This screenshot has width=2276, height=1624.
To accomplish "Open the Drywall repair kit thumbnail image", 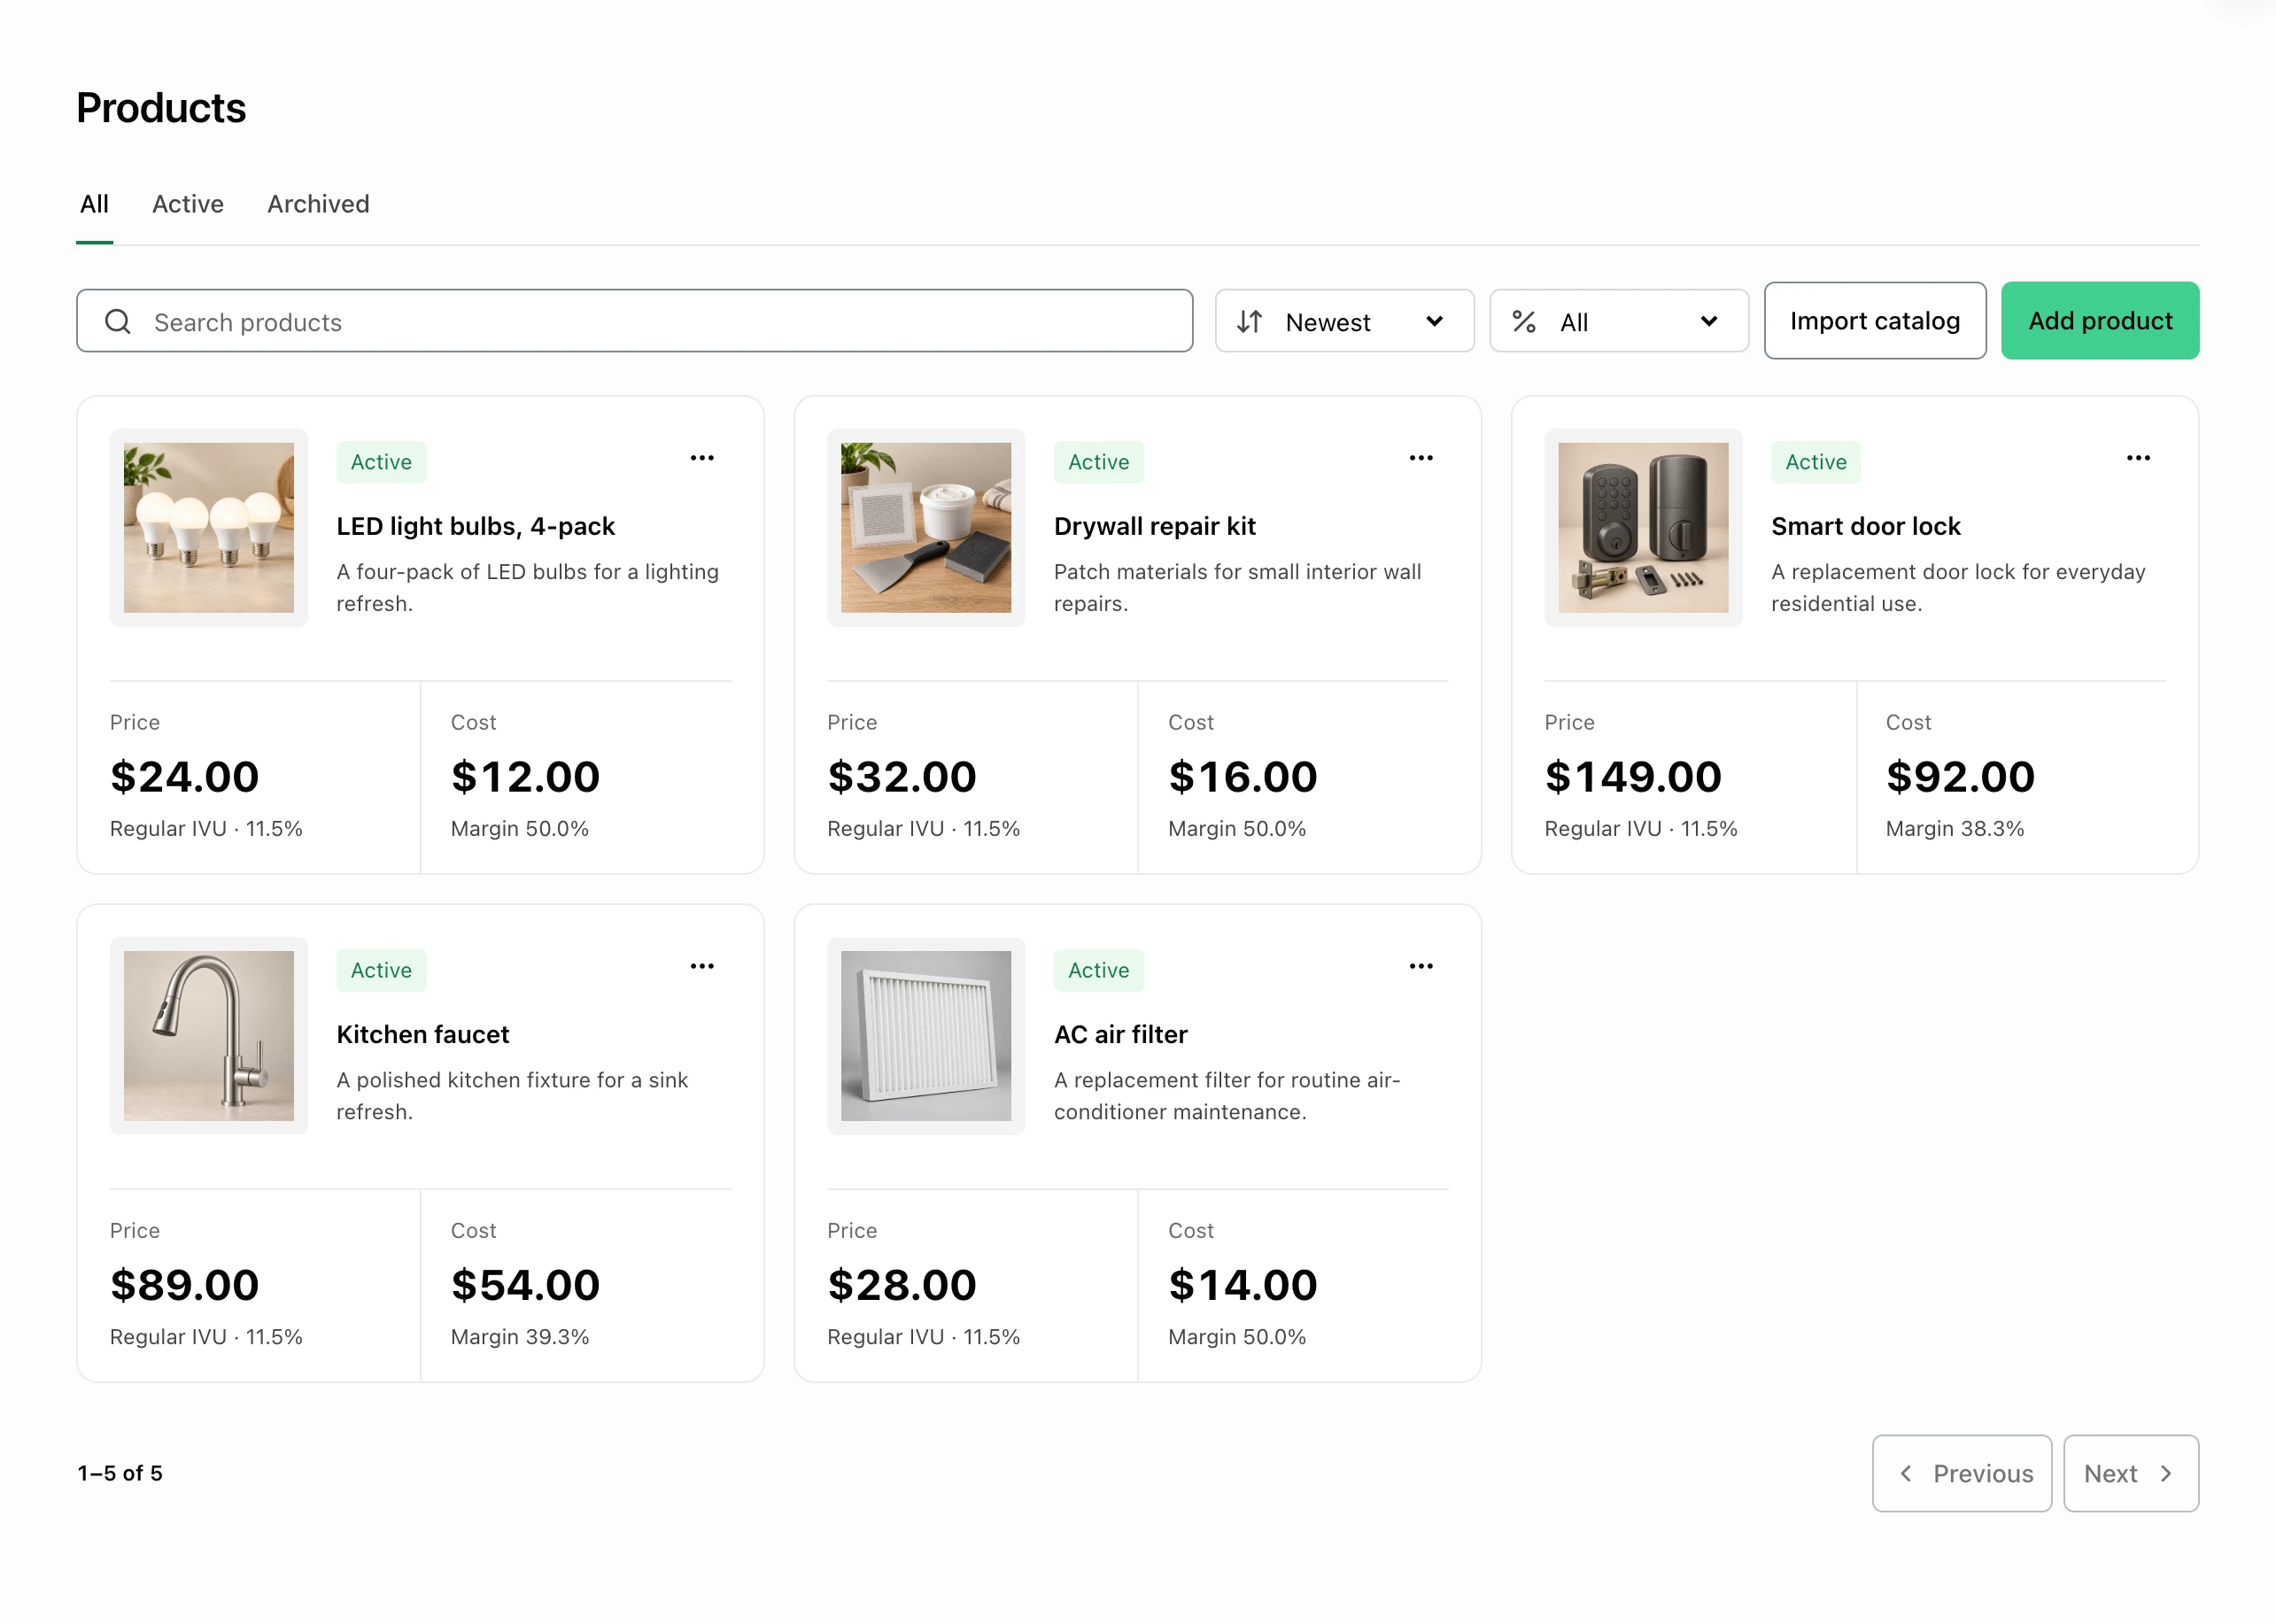I will tap(926, 528).
